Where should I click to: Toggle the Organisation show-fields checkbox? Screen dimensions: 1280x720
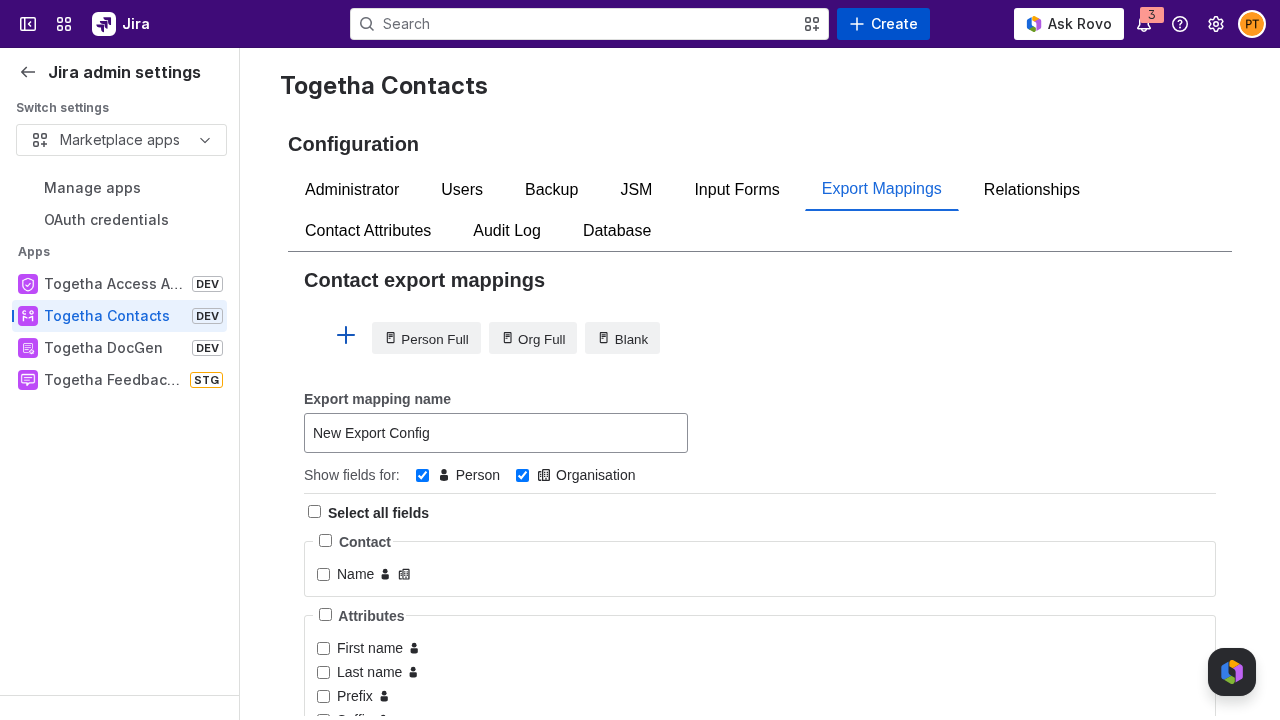coord(522,475)
